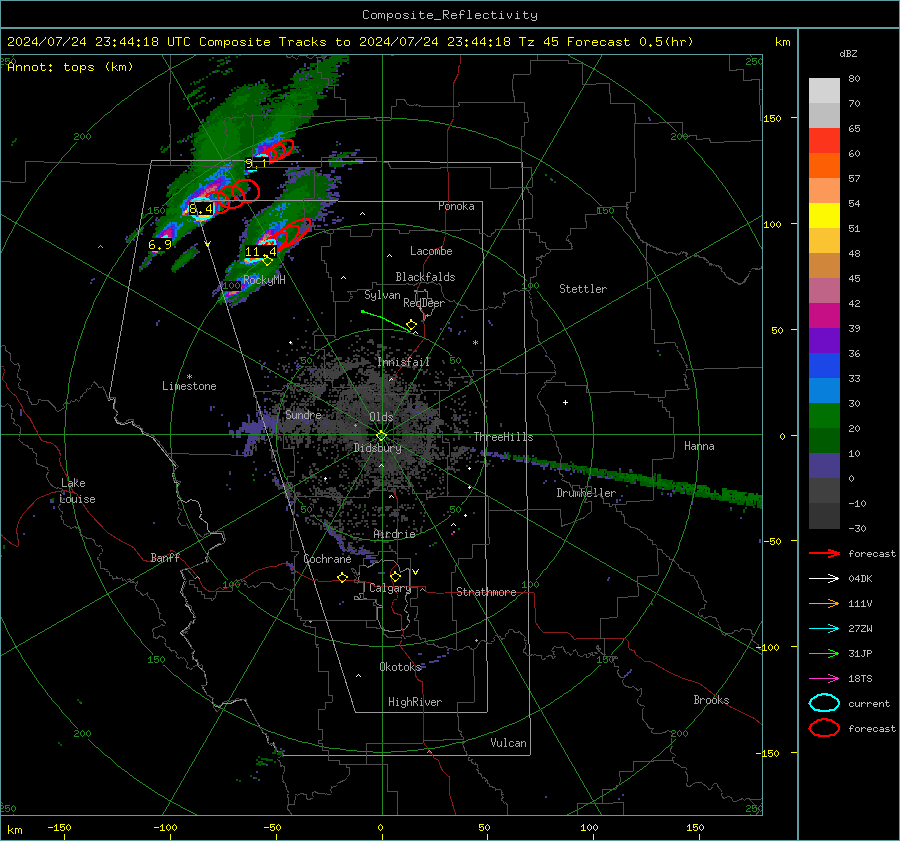
Task: Click the red forecast arrow in the legend
Action: click(824, 553)
